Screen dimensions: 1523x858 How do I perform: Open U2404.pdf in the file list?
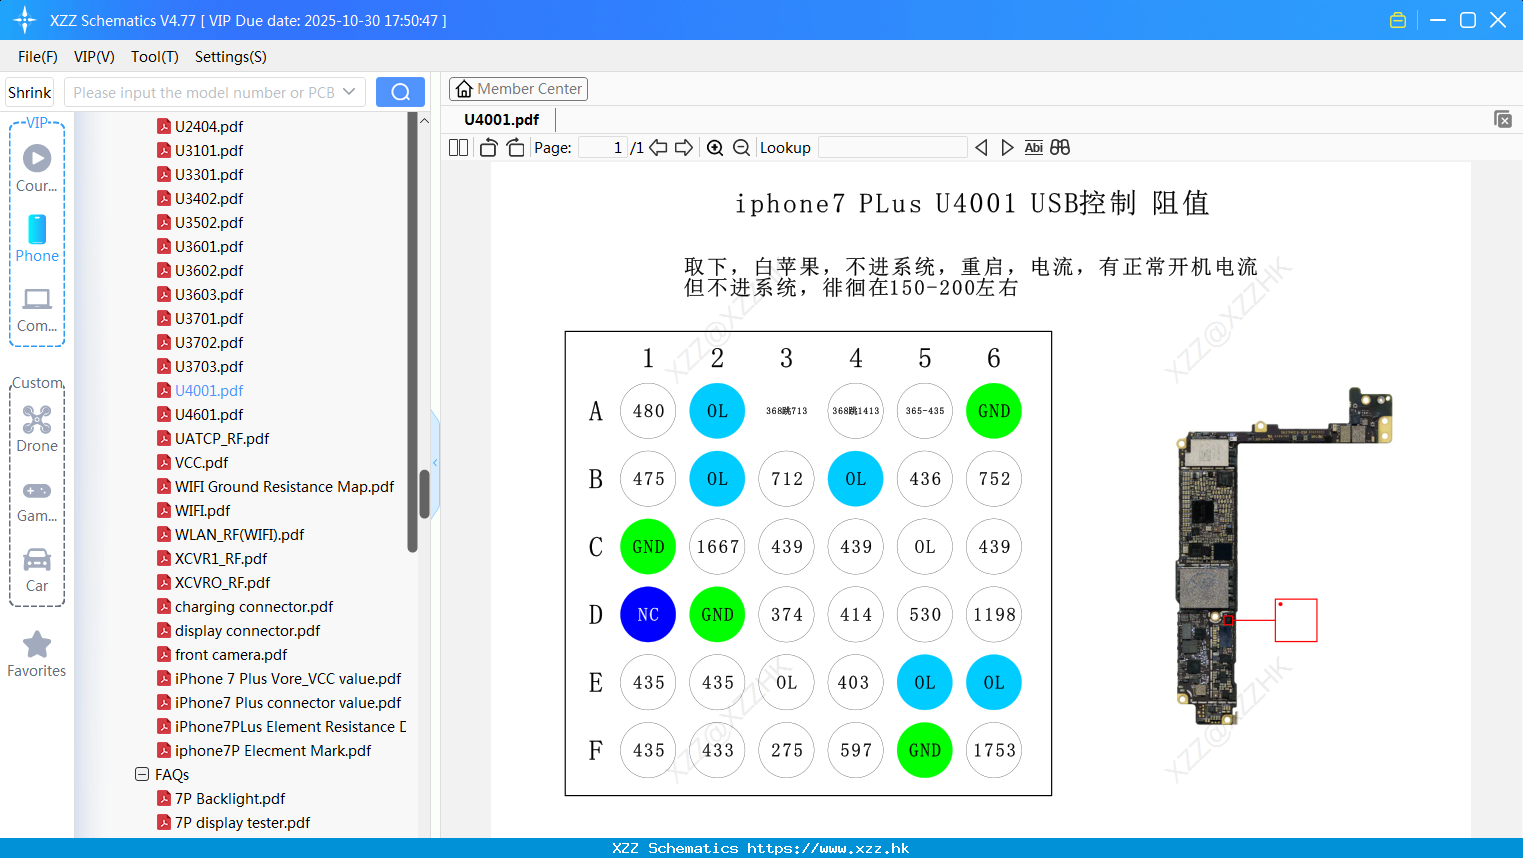[x=200, y=126]
